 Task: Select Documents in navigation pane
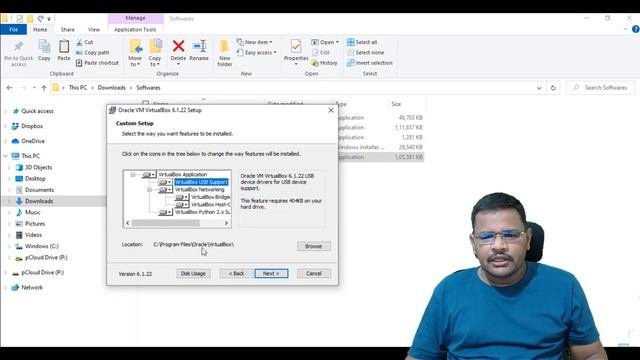point(39,190)
